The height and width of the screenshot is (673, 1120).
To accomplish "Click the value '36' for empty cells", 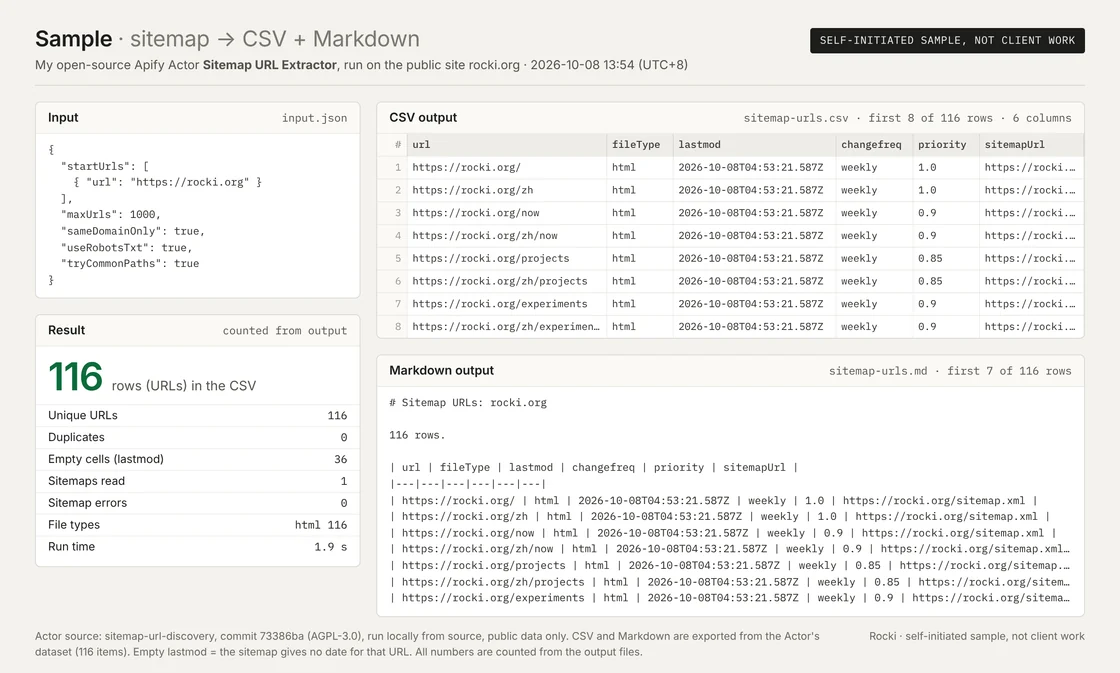I will 341,459.
